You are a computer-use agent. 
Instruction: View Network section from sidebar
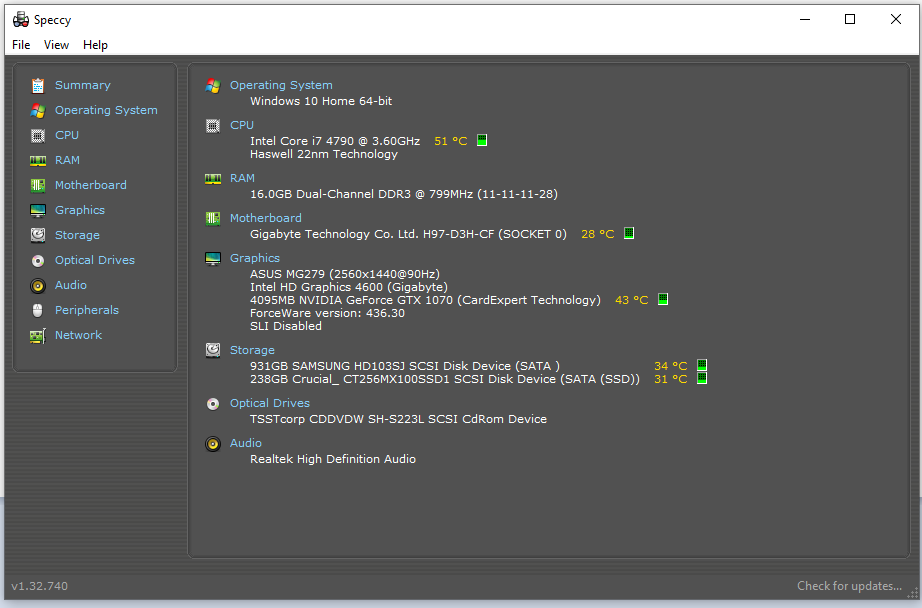pyautogui.click(x=79, y=335)
